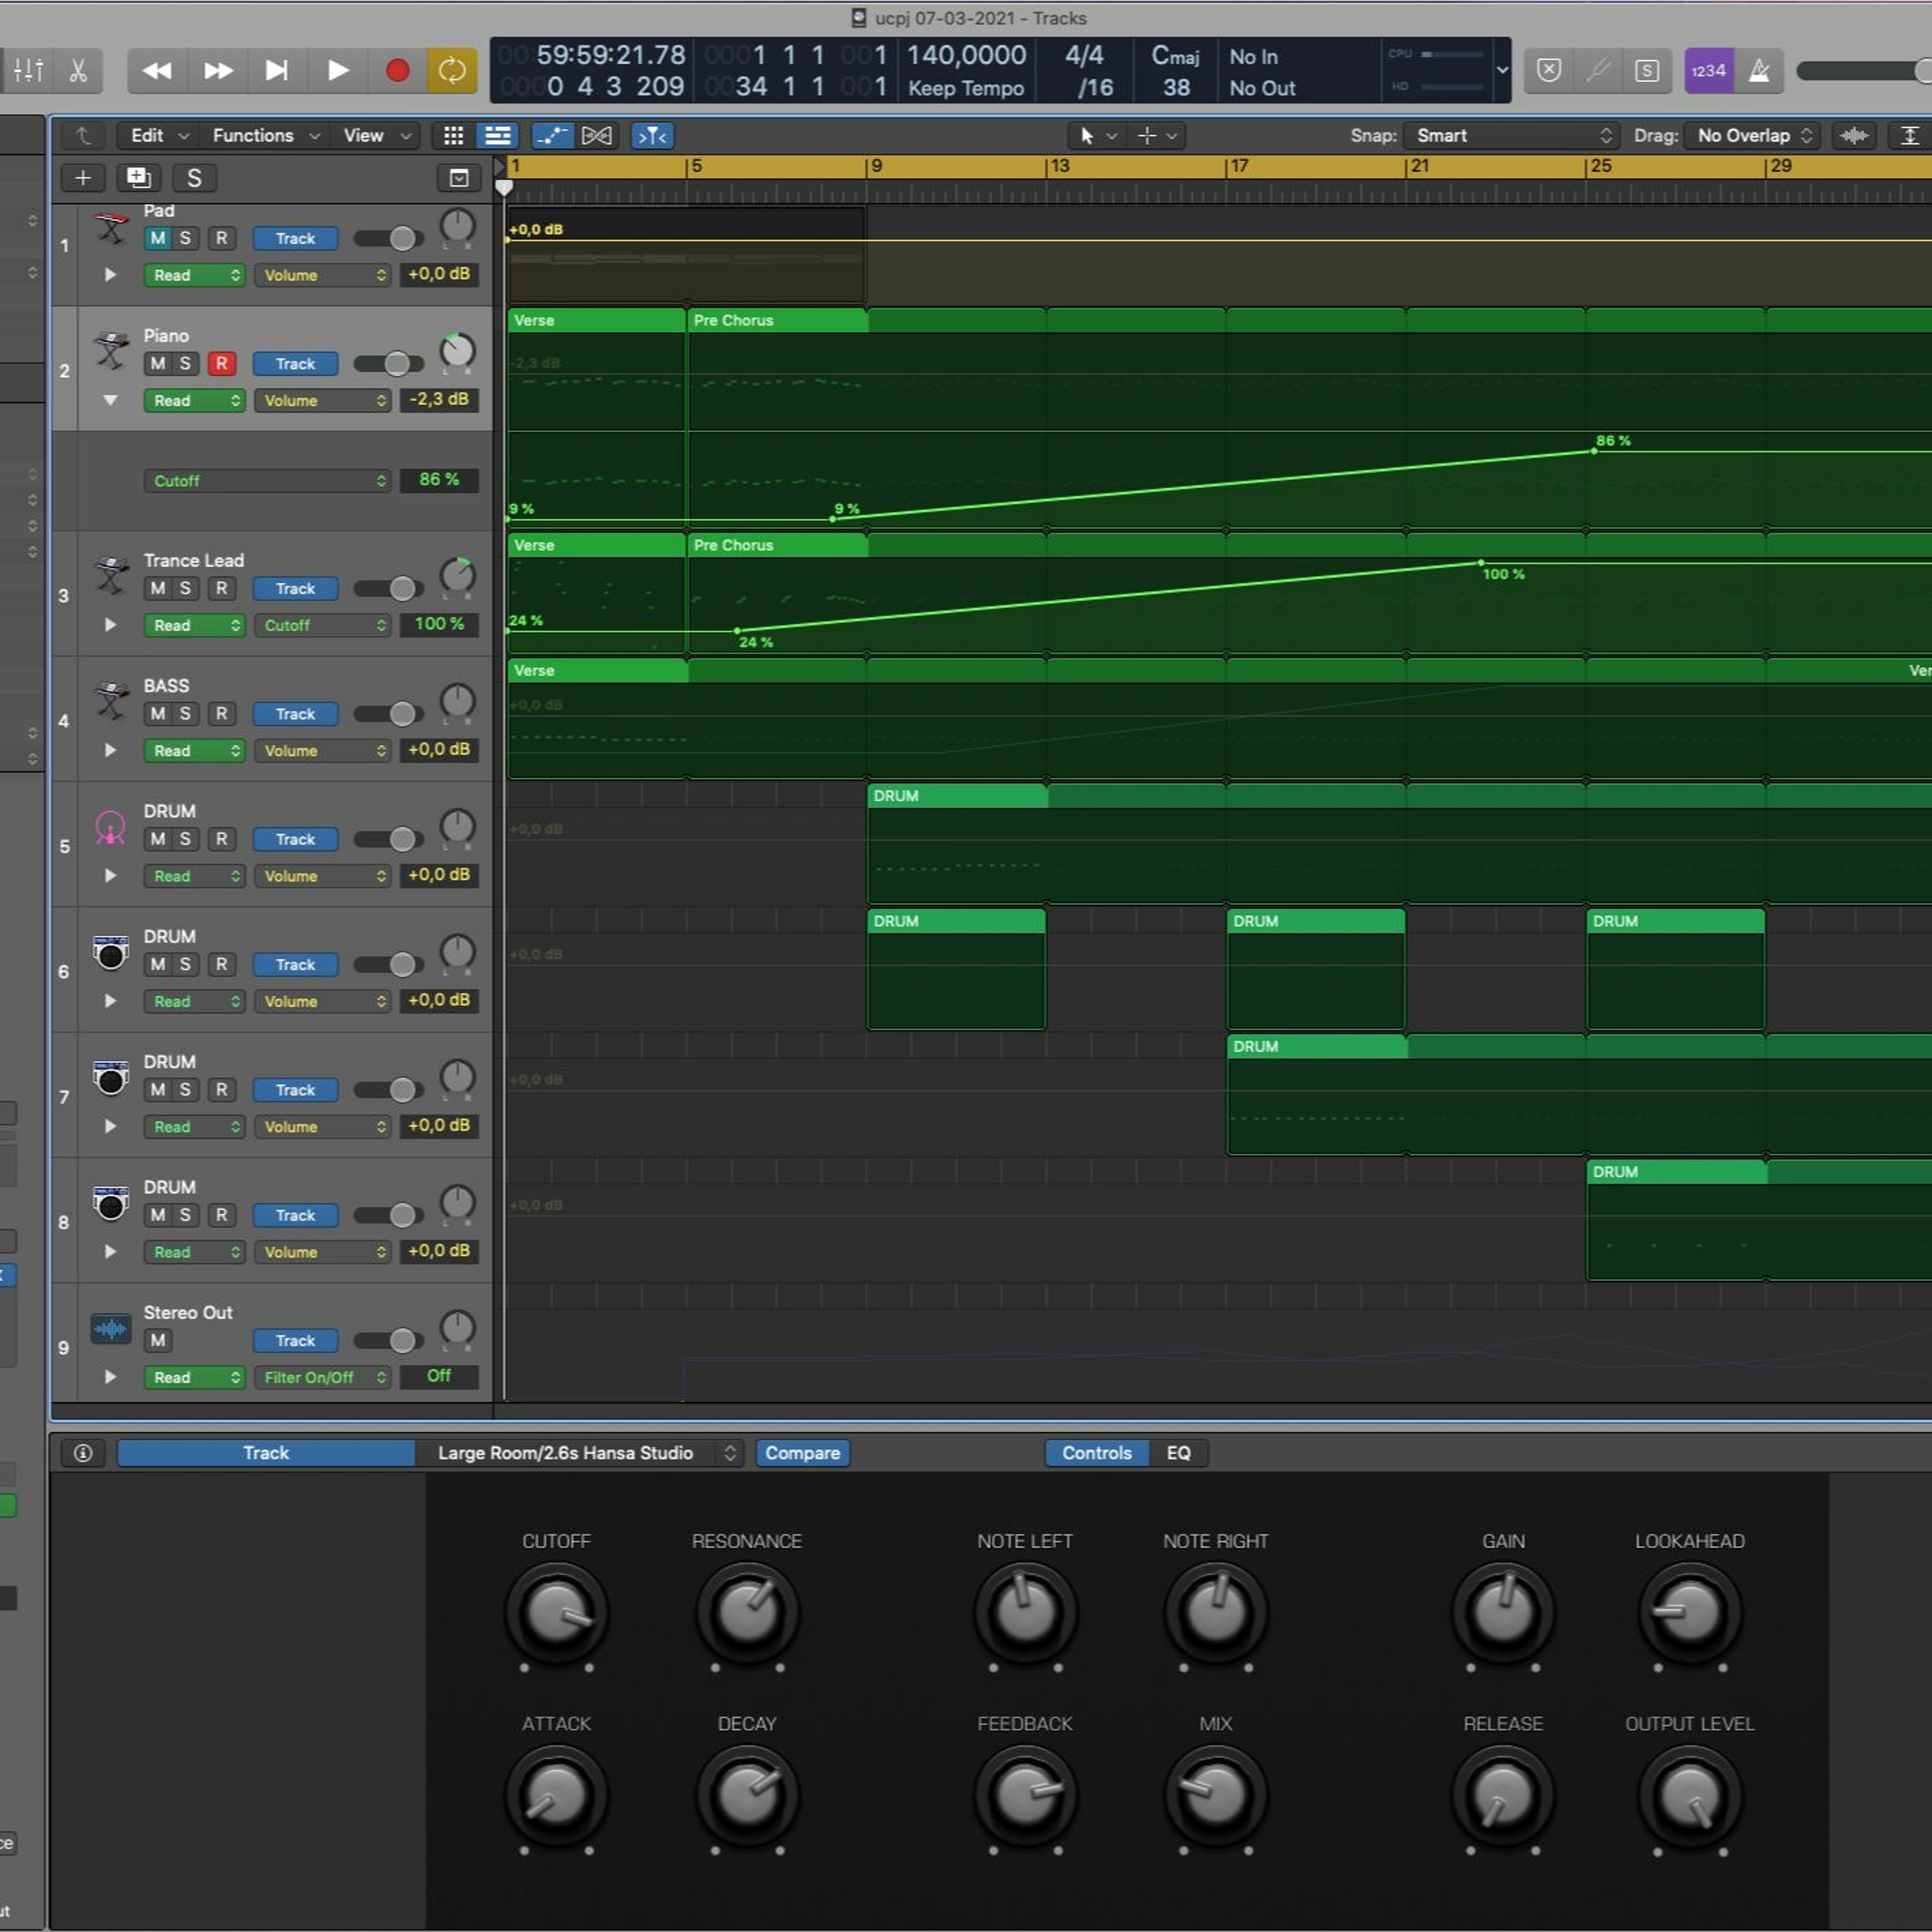Switch to the EQ tab

point(1178,1453)
